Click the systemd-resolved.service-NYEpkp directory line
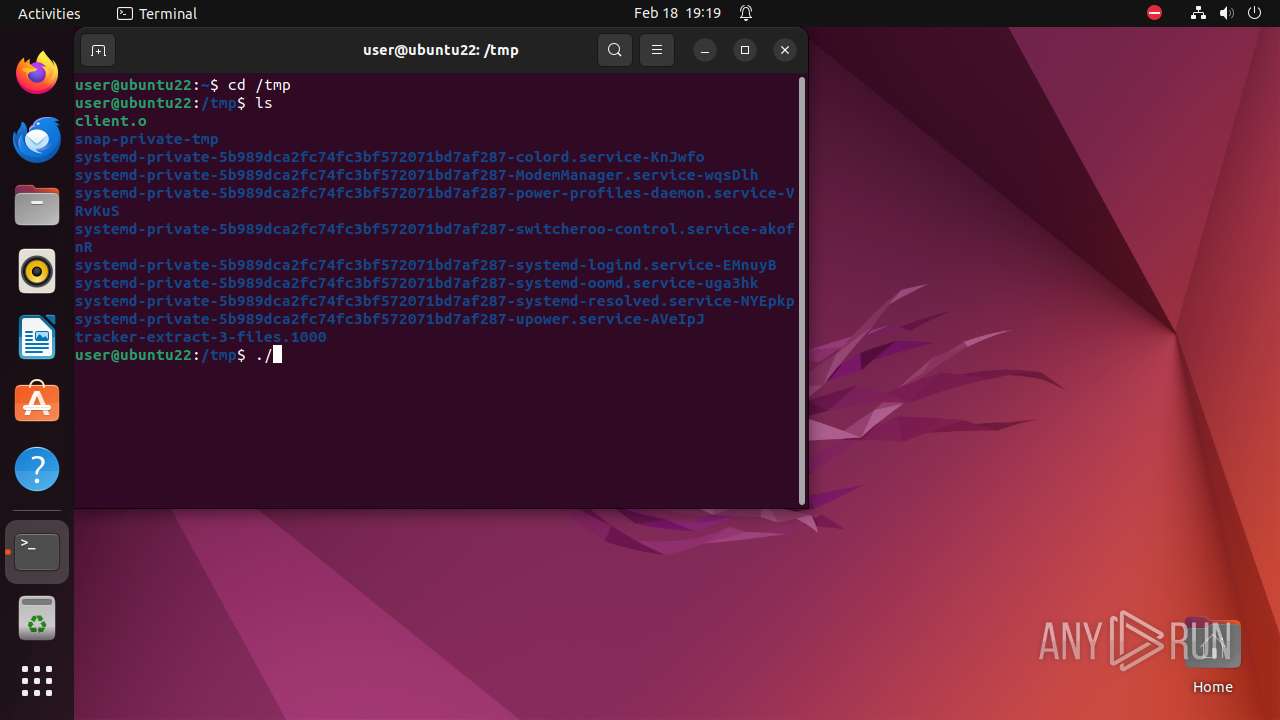The height and width of the screenshot is (720, 1280). coord(435,301)
